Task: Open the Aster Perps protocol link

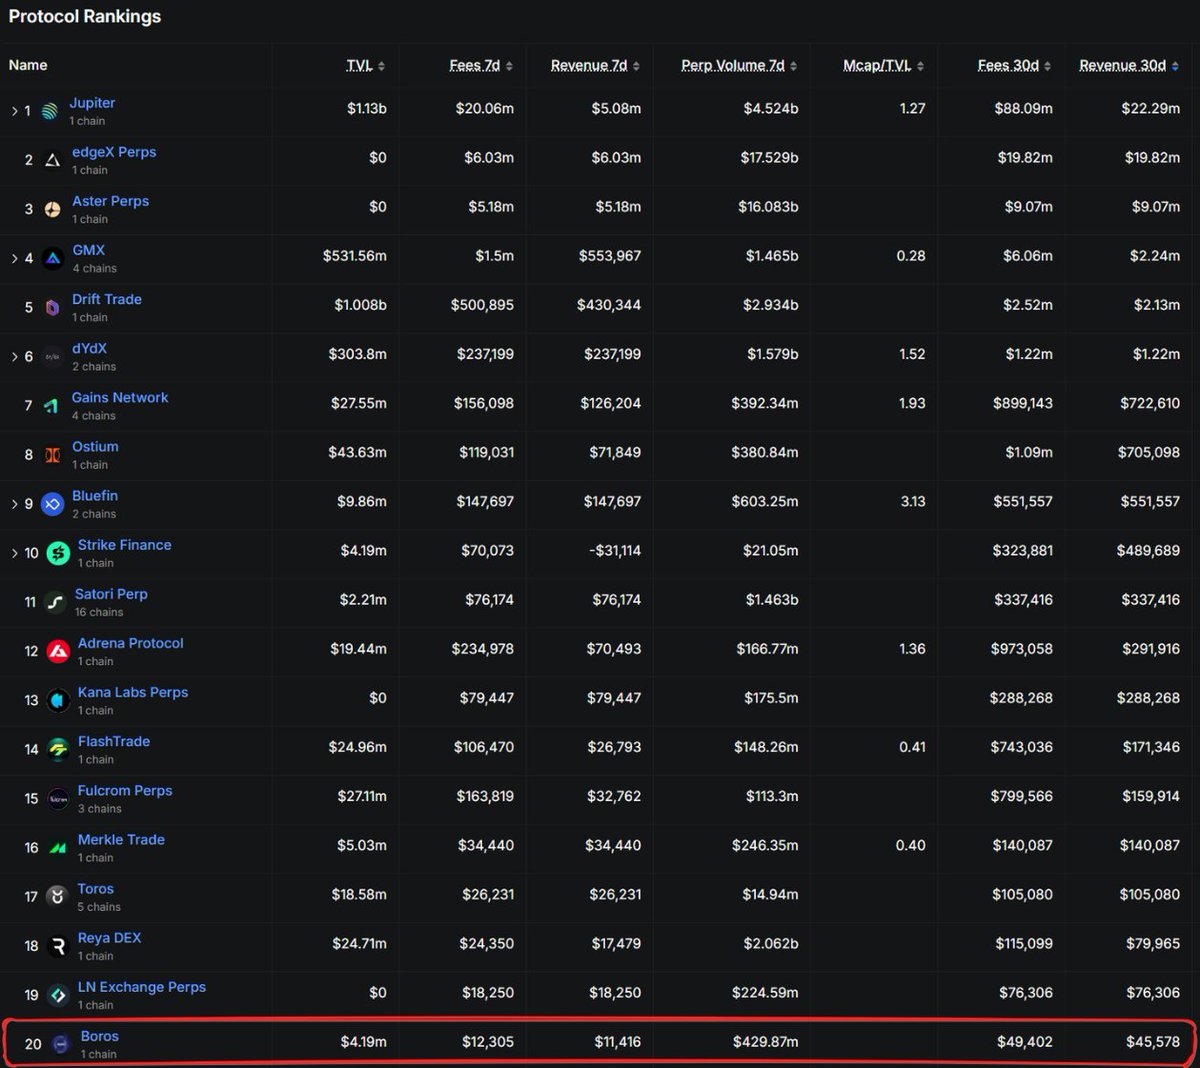Action: [x=110, y=201]
